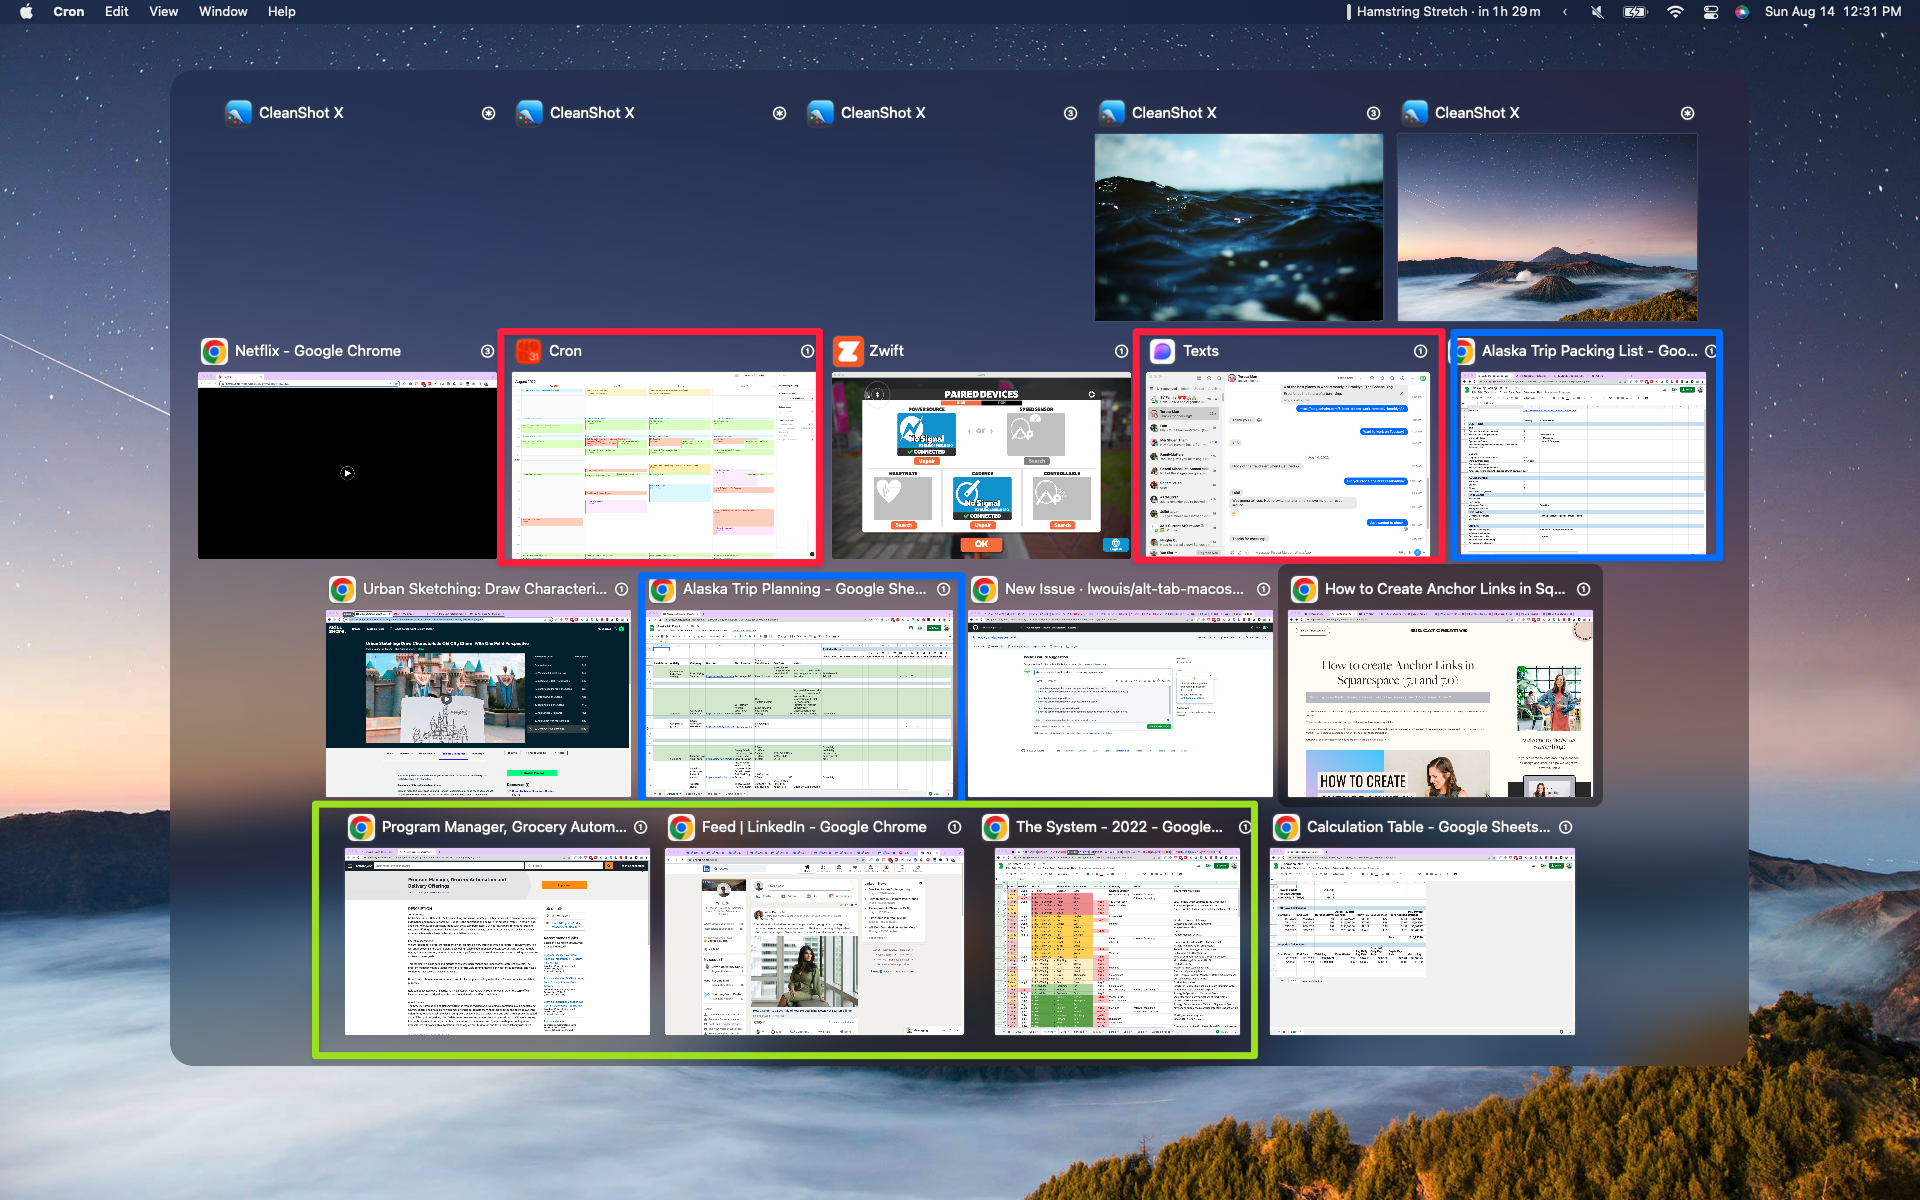Click the Chrome icon beside Calculation Table title
The height and width of the screenshot is (1200, 1920).
pyautogui.click(x=1286, y=827)
